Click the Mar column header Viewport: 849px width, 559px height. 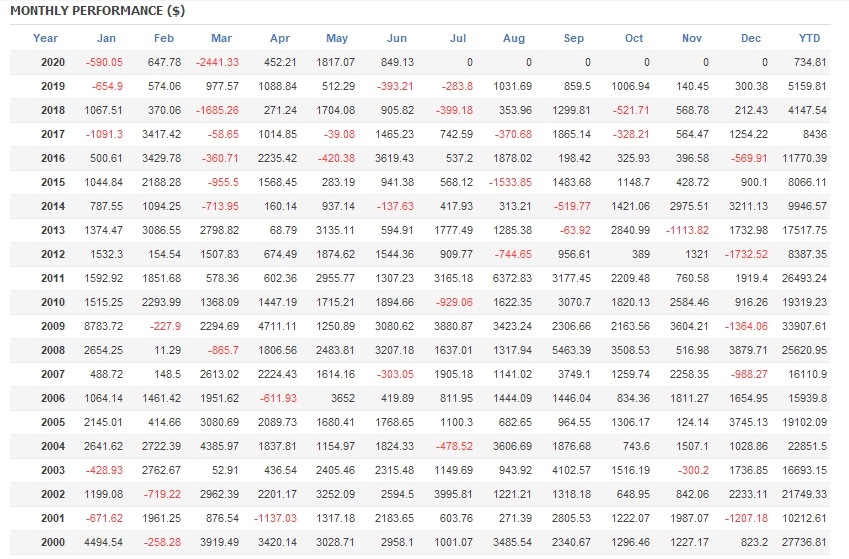221,38
